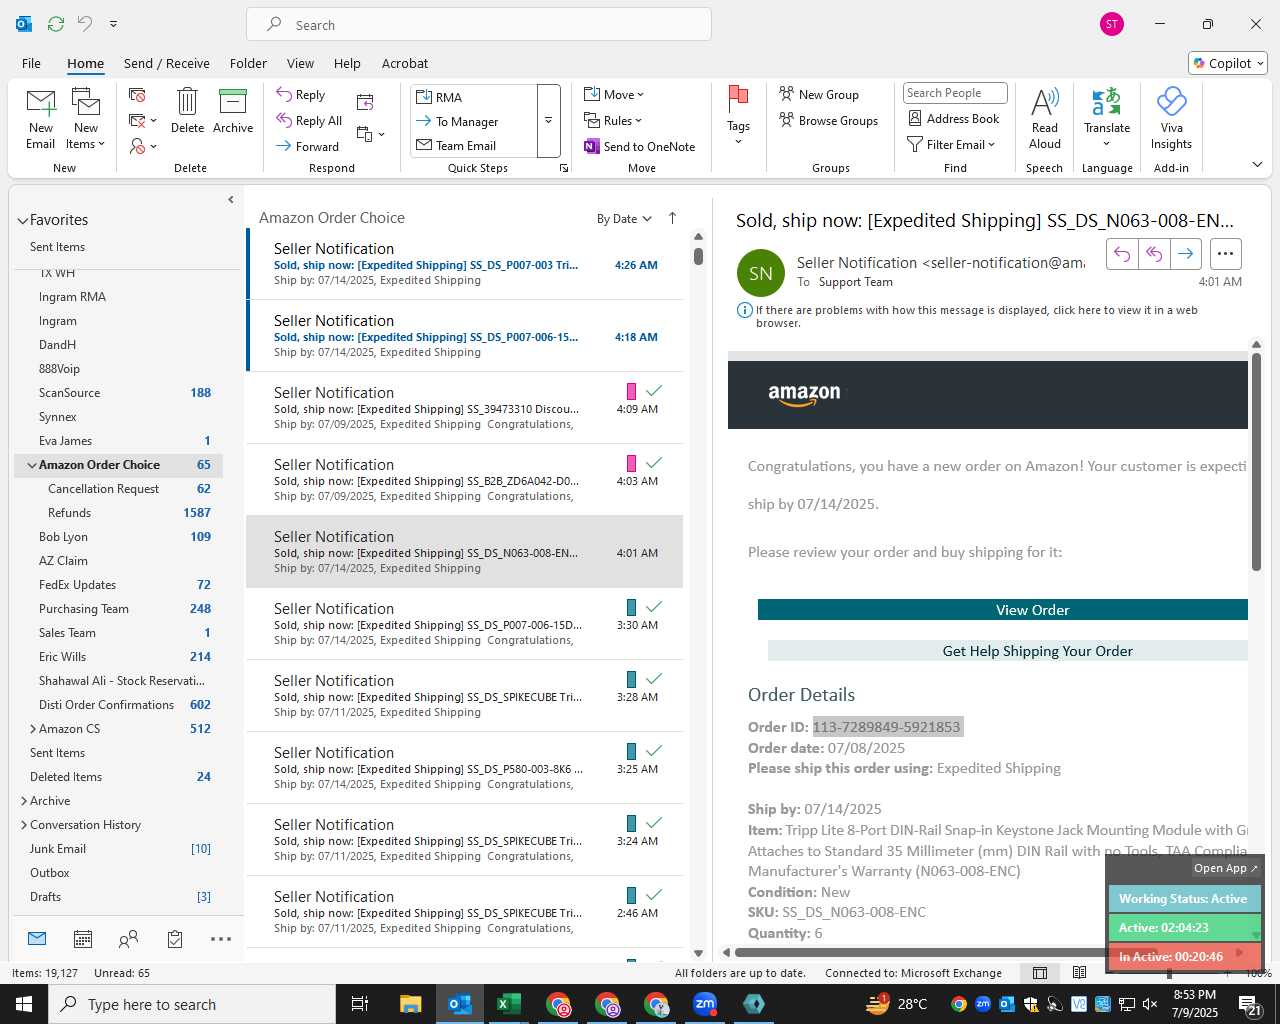Minimize the folder pane
This screenshot has height=1024, width=1280.
pyautogui.click(x=231, y=200)
